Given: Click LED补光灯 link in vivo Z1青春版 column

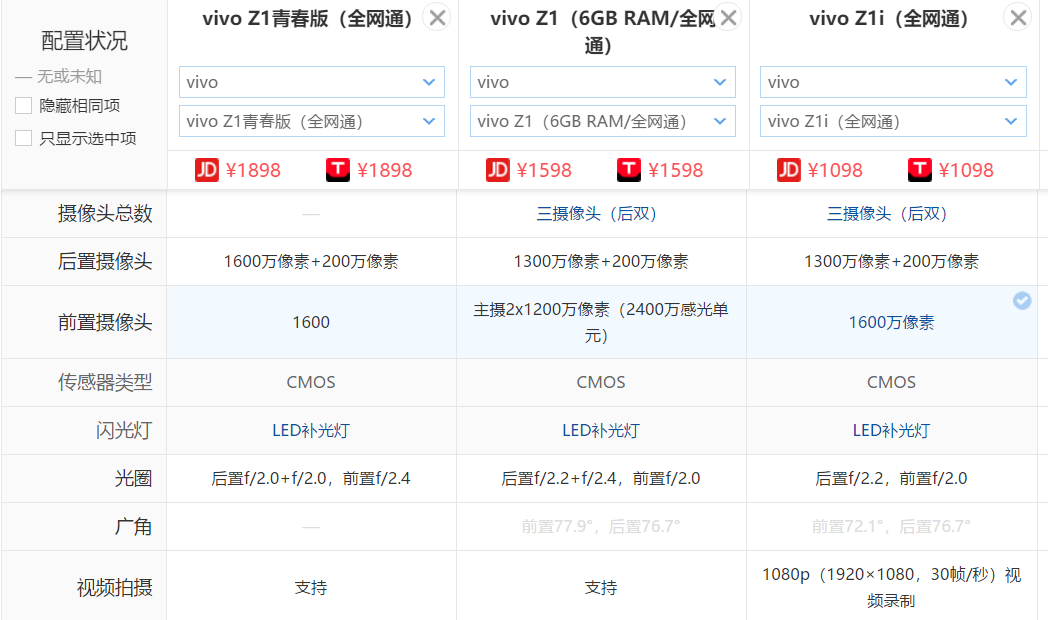Looking at the screenshot, I should pyautogui.click(x=311, y=431).
